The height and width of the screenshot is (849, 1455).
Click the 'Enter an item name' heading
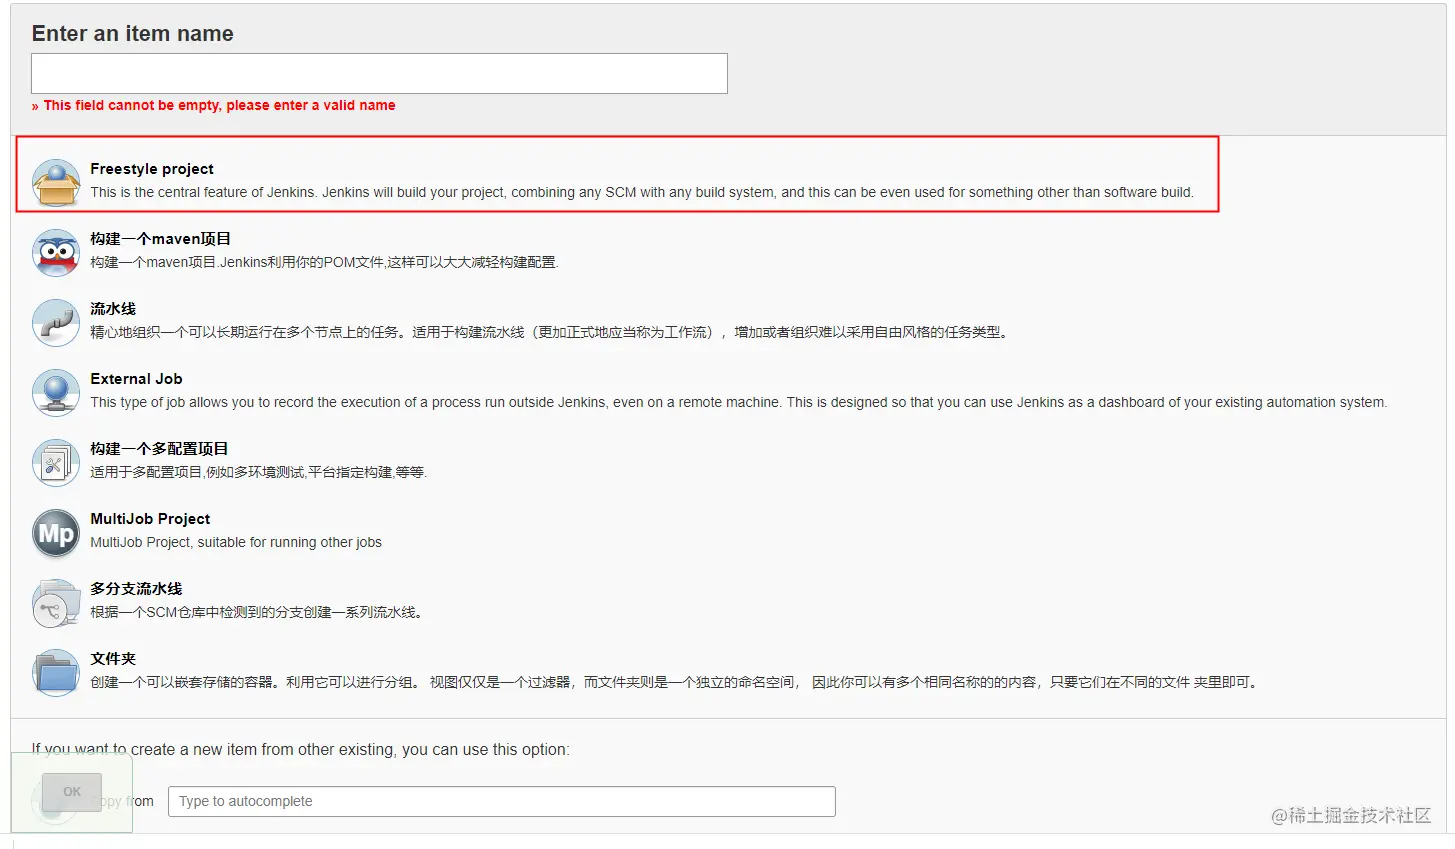tap(132, 33)
